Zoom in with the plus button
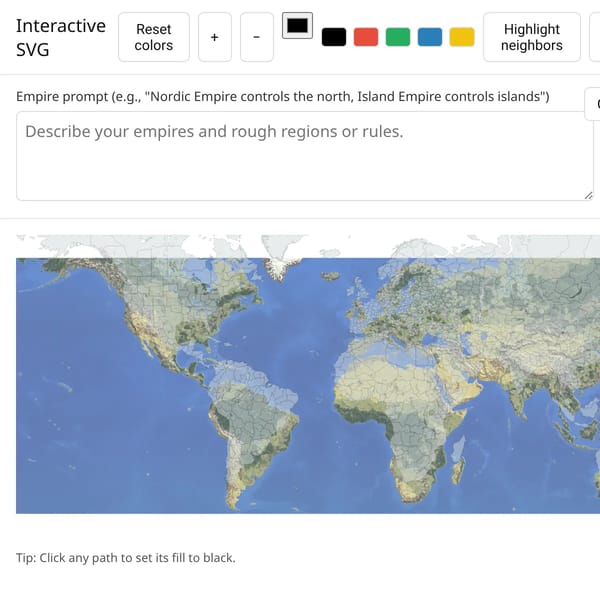Screen dimensions: 600x600 pyautogui.click(x=215, y=37)
